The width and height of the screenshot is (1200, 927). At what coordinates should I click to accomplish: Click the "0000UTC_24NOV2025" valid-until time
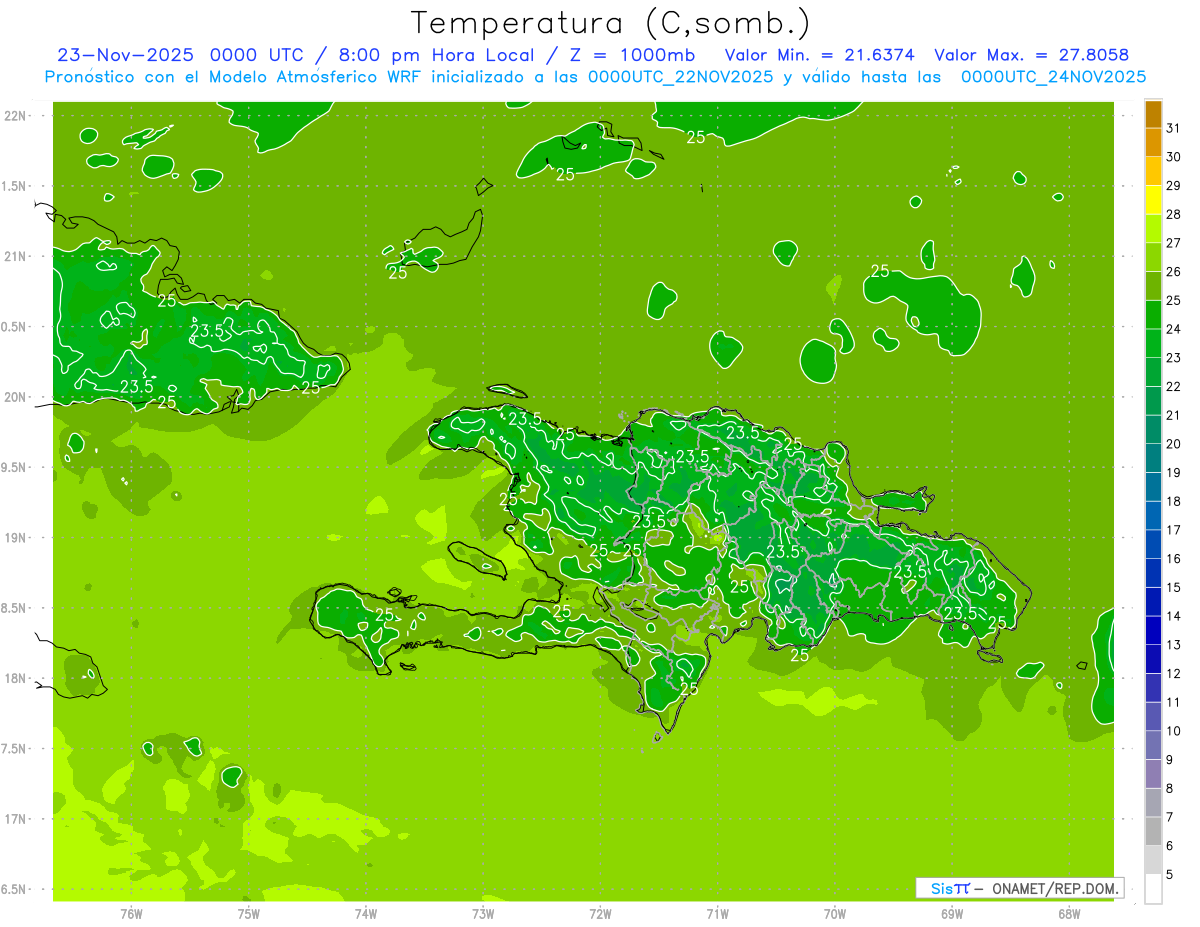coord(1053,77)
